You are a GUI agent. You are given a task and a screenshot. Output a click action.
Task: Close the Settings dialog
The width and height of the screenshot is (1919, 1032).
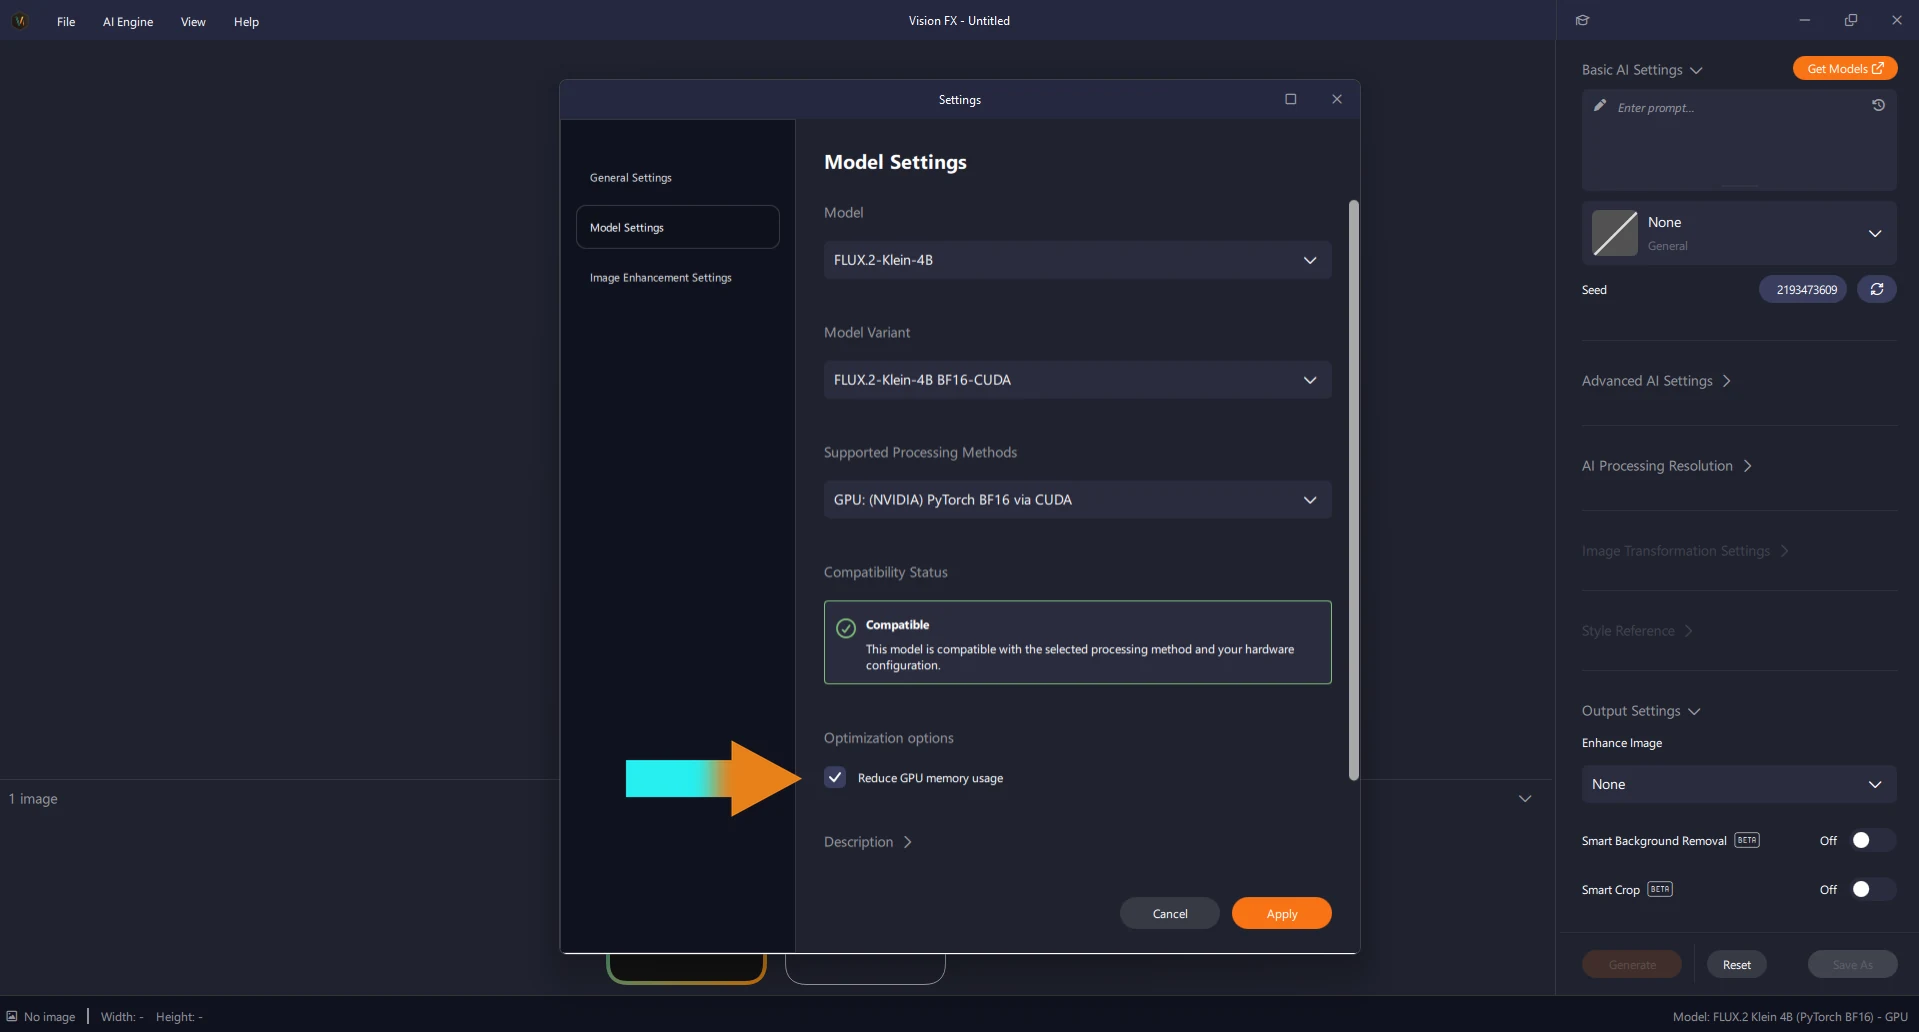(x=1336, y=99)
